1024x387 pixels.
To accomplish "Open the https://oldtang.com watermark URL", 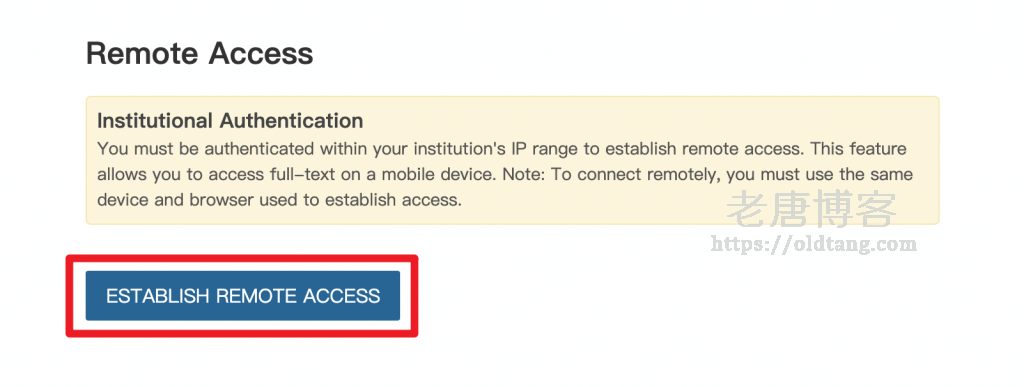I will click(813, 245).
